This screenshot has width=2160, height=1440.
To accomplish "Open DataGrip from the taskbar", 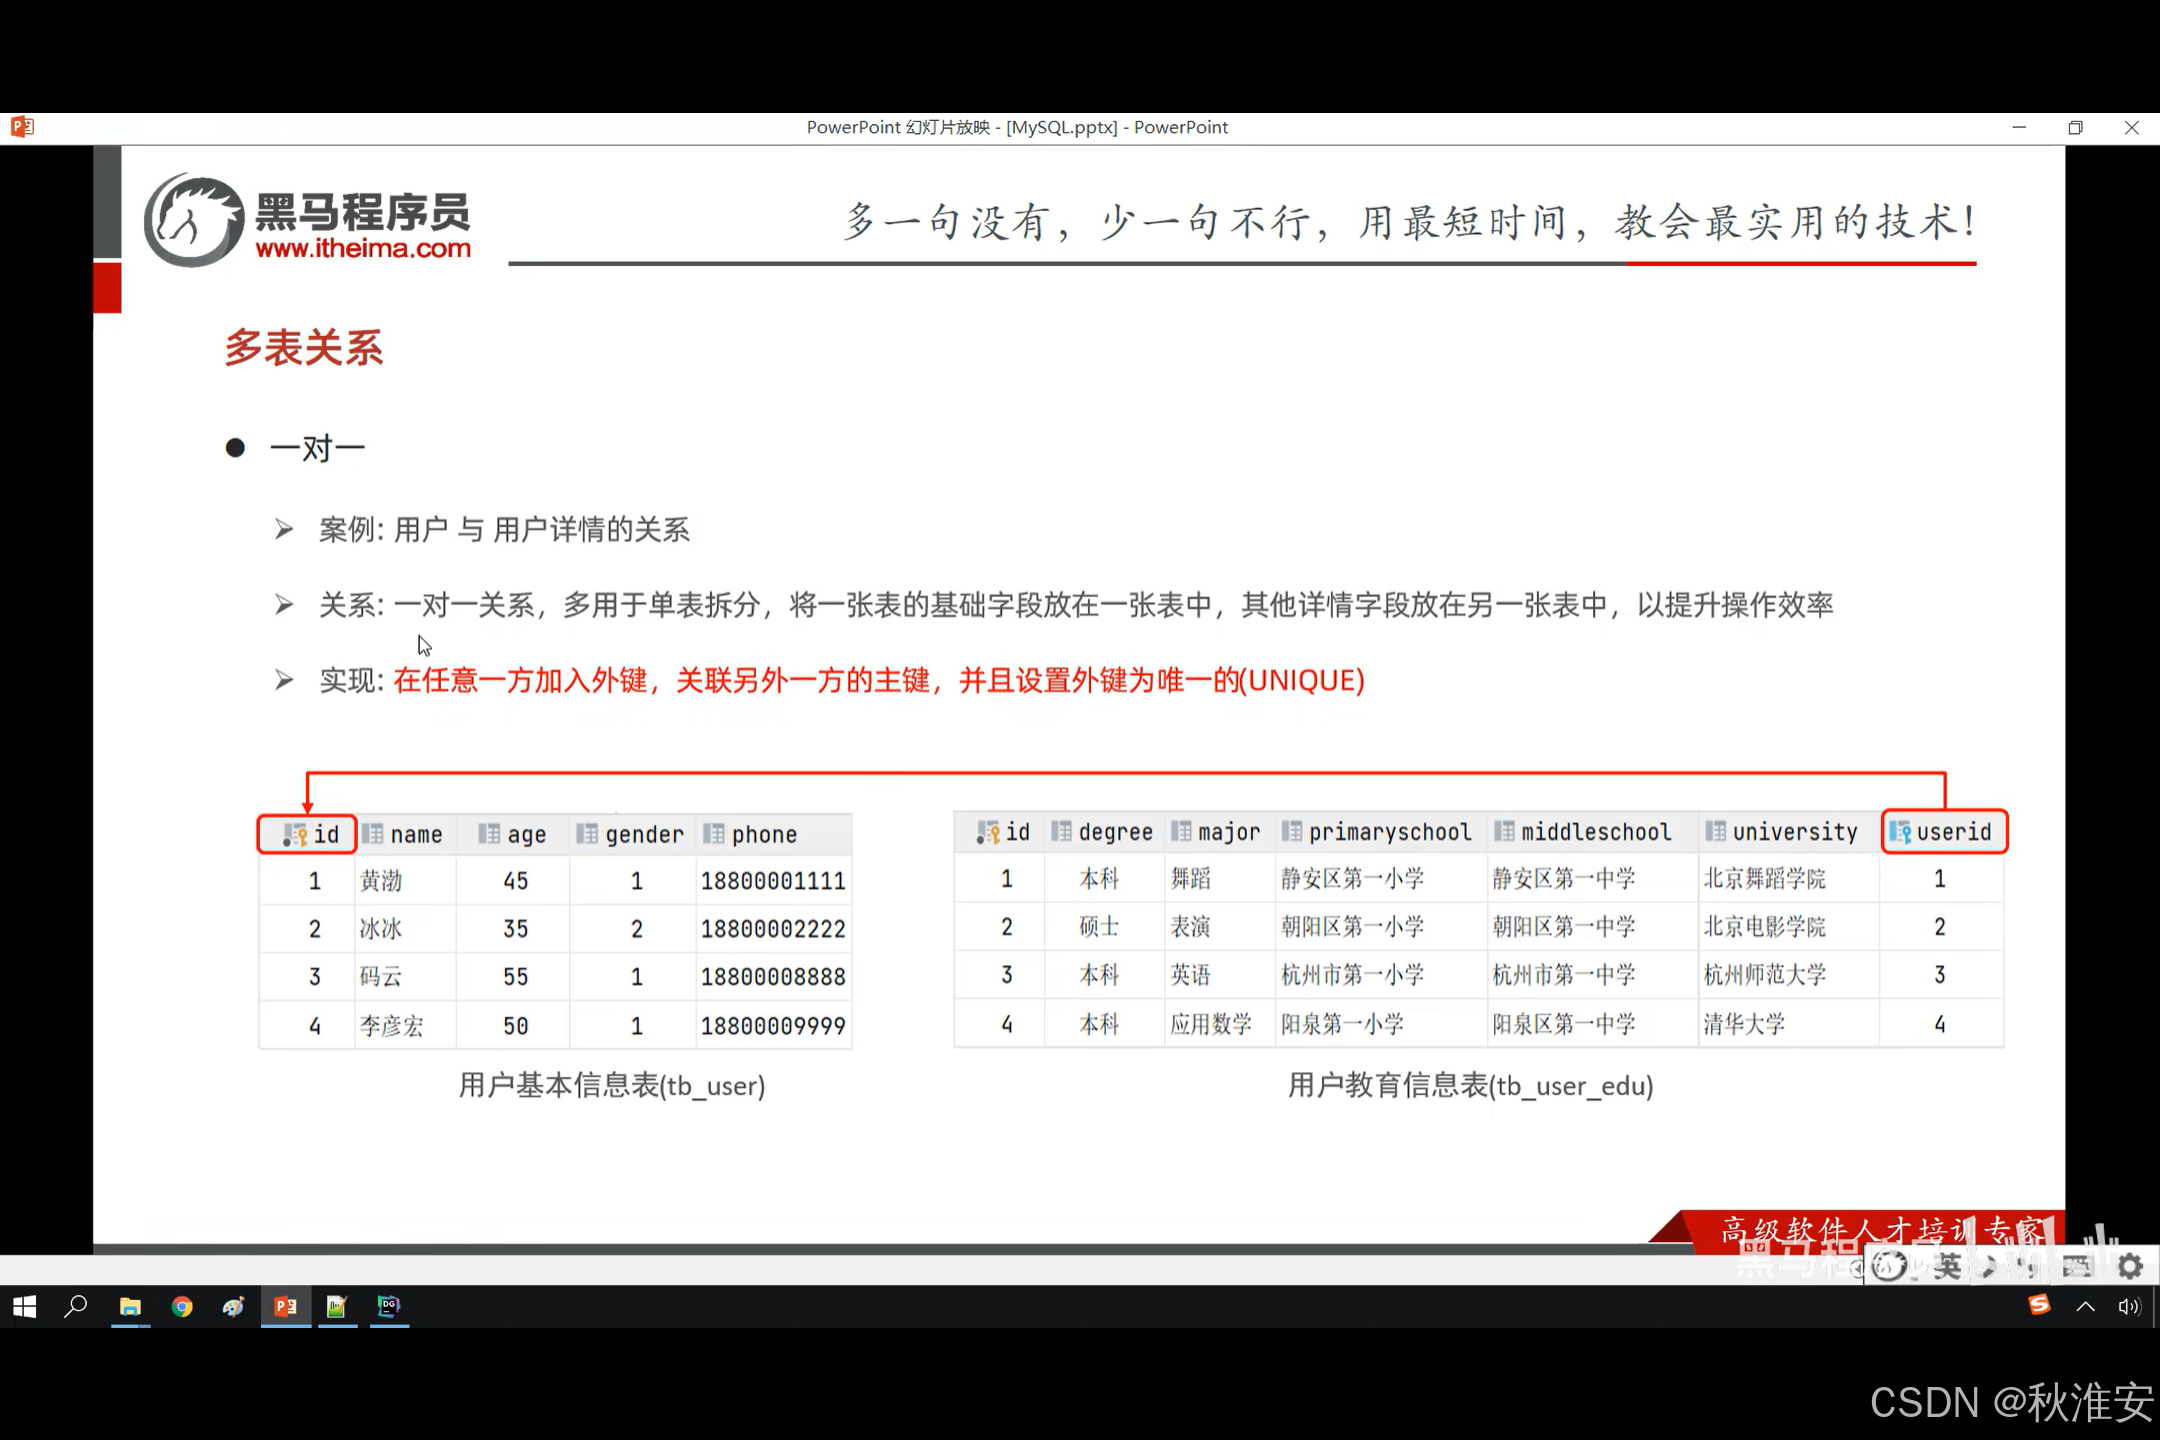I will (389, 1306).
